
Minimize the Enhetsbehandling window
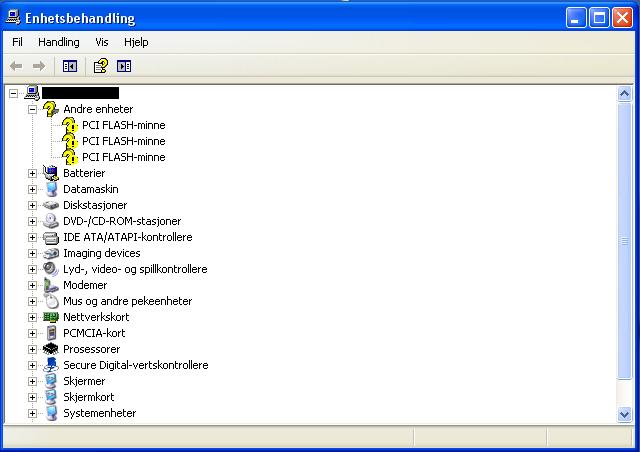click(x=576, y=18)
